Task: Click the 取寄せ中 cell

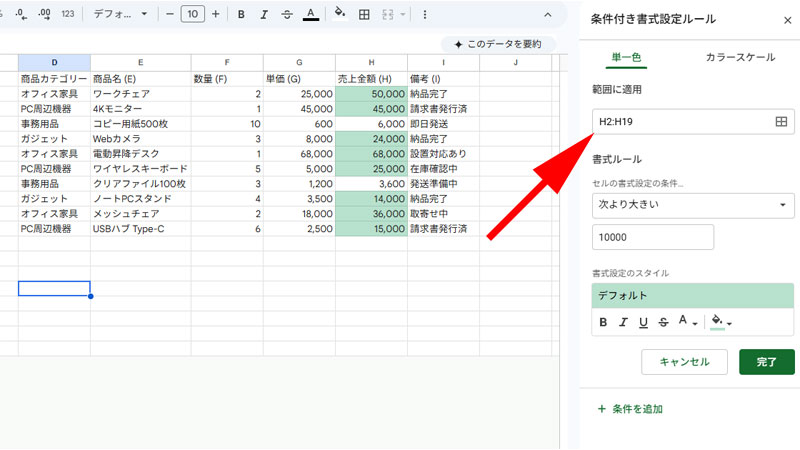Action: click(443, 214)
